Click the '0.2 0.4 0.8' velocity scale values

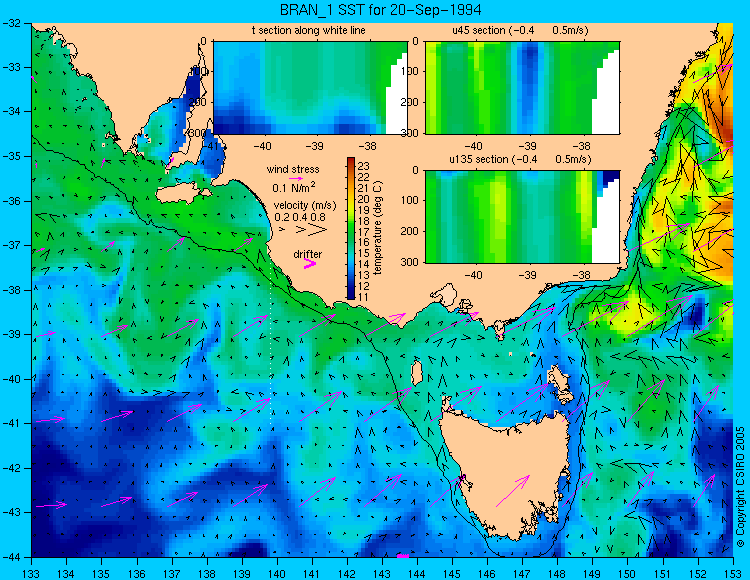tap(300, 217)
